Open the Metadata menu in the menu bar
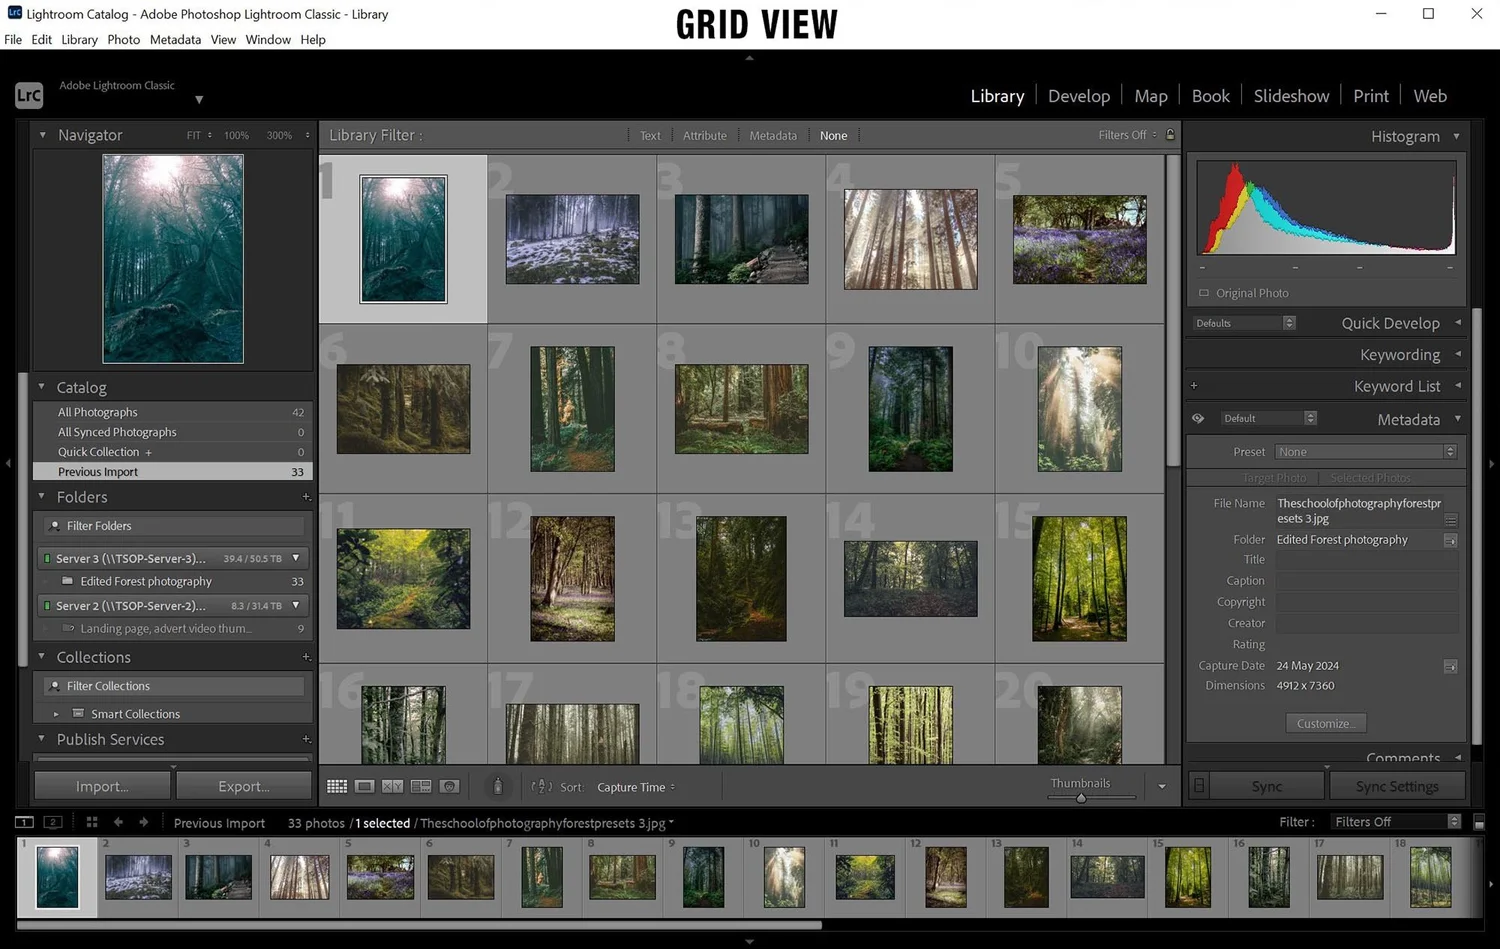Screen dimensions: 1500x949 pyautogui.click(x=175, y=39)
